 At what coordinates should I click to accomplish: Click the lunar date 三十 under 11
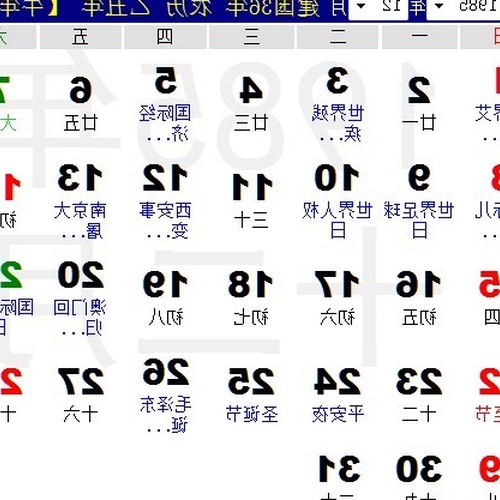click(251, 220)
